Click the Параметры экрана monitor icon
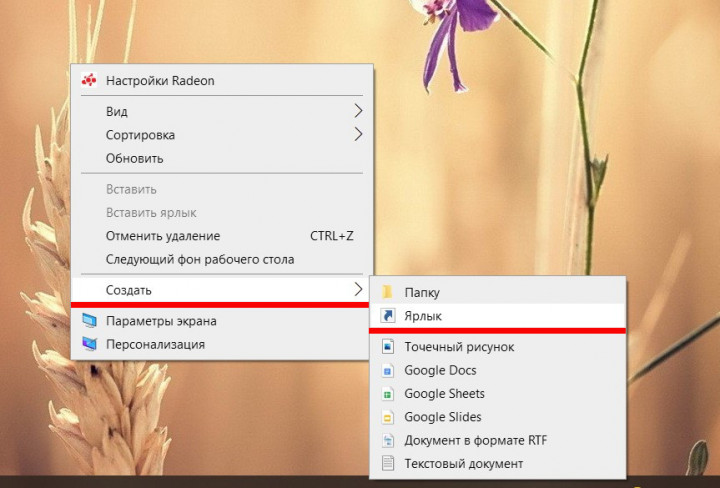720x488 pixels. [91, 321]
